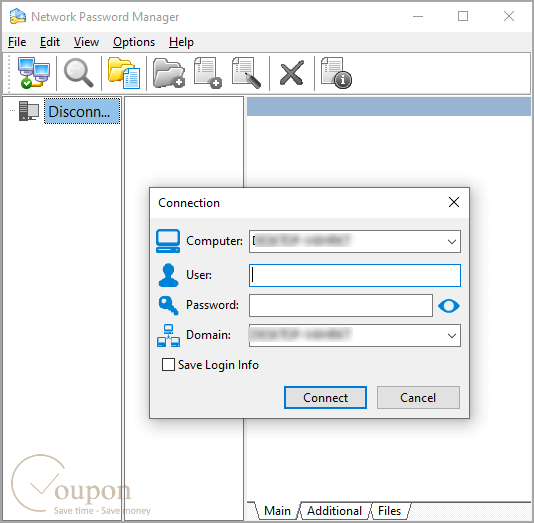Click the computer icon in tree
This screenshot has width=534, height=523.
pyautogui.click(x=29, y=111)
